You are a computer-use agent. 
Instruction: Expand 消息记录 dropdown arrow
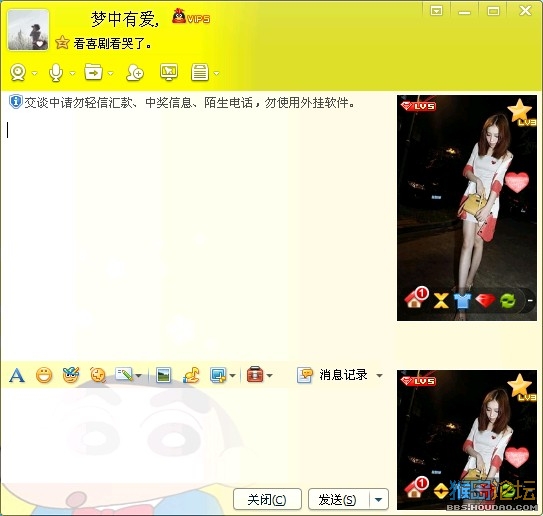380,375
